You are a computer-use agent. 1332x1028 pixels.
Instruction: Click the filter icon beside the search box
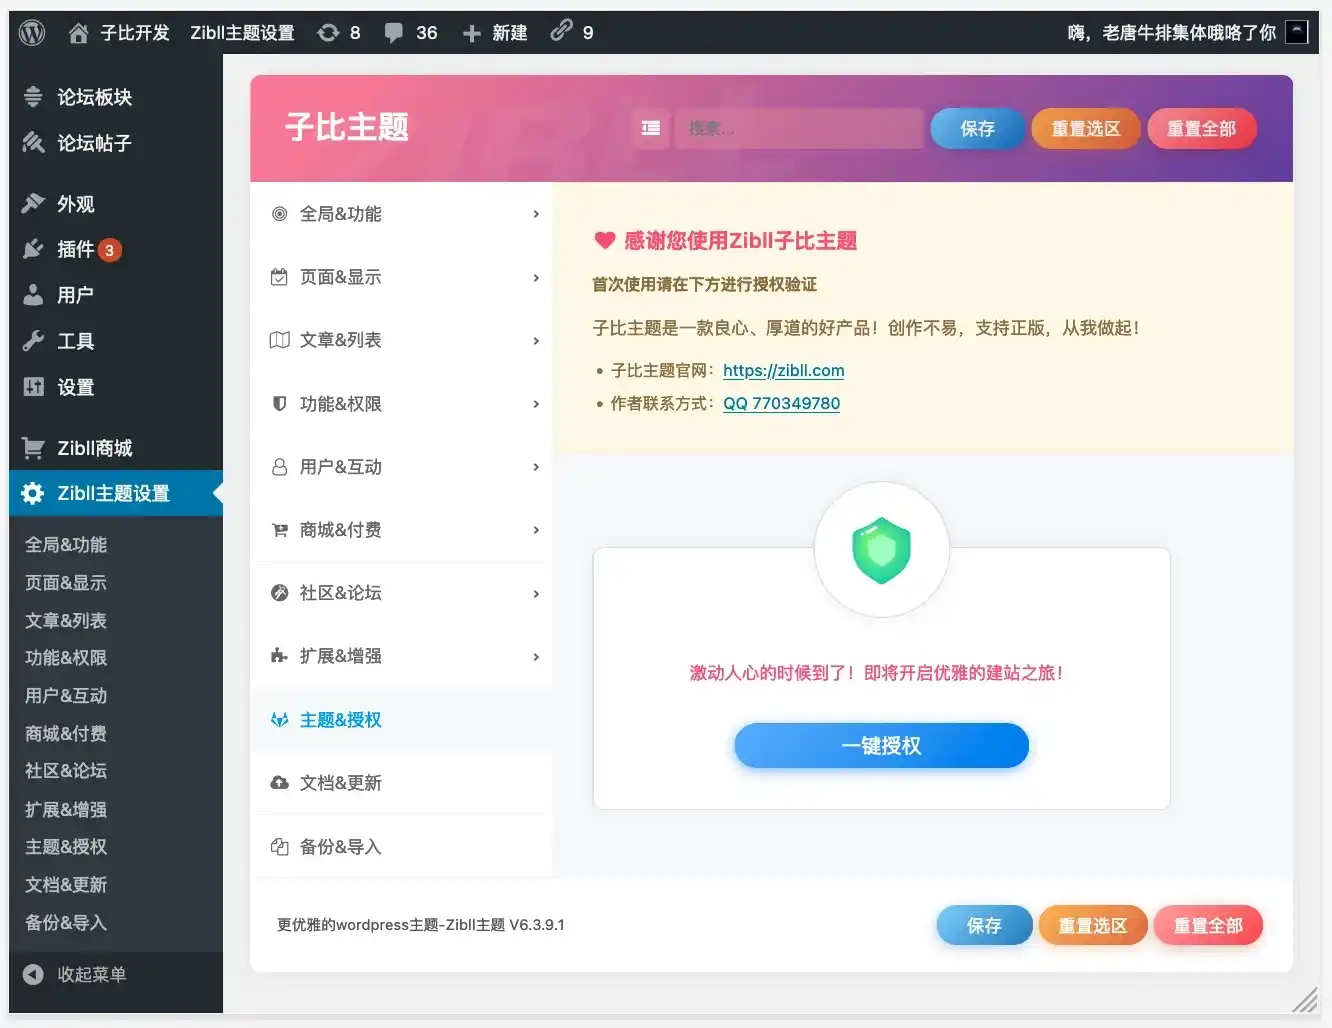click(x=650, y=128)
